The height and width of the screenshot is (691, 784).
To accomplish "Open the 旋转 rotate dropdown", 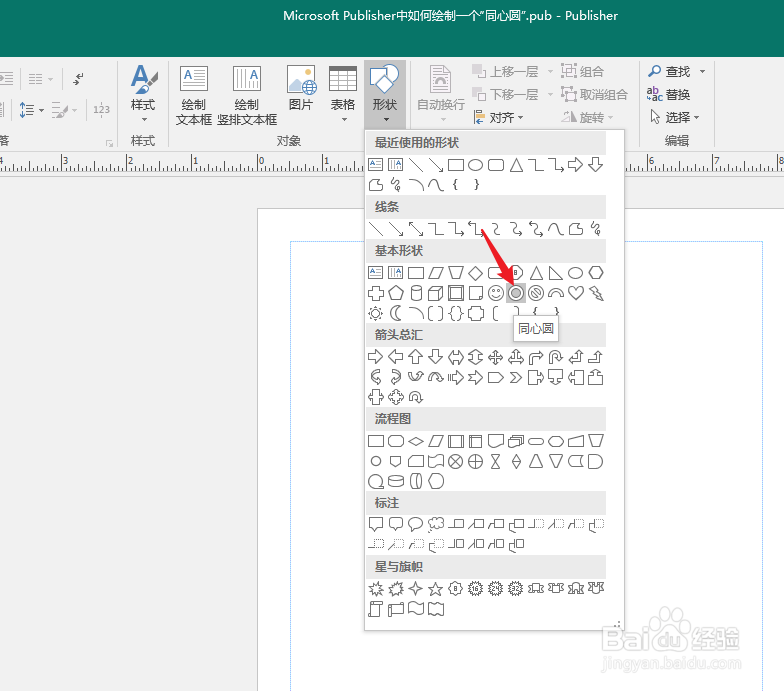I will tap(588, 118).
